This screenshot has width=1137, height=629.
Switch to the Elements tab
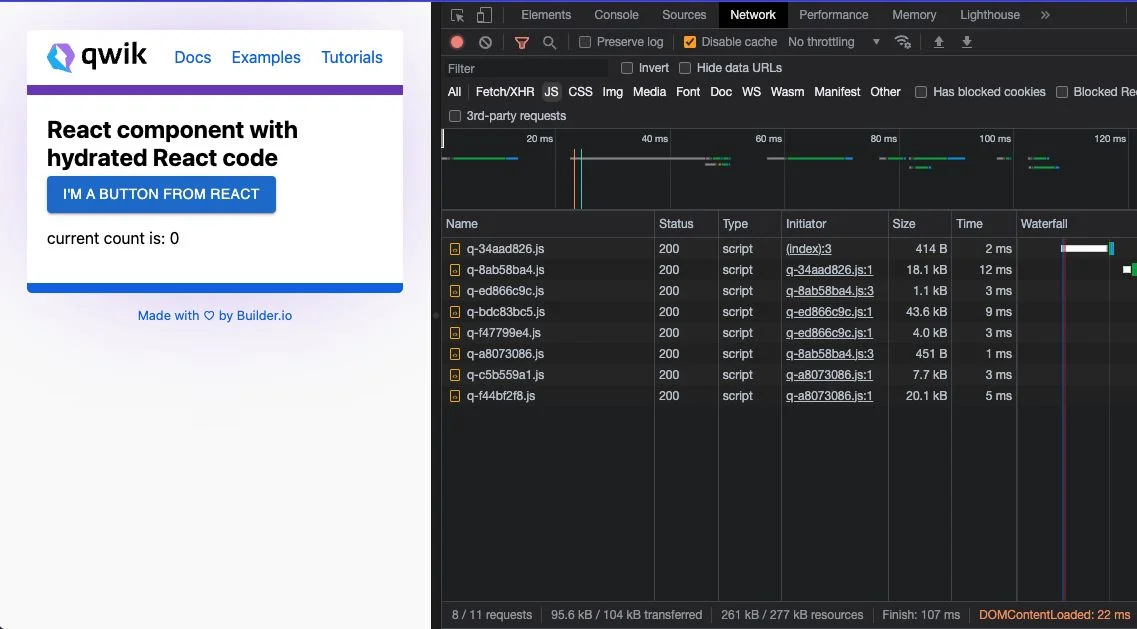click(546, 15)
